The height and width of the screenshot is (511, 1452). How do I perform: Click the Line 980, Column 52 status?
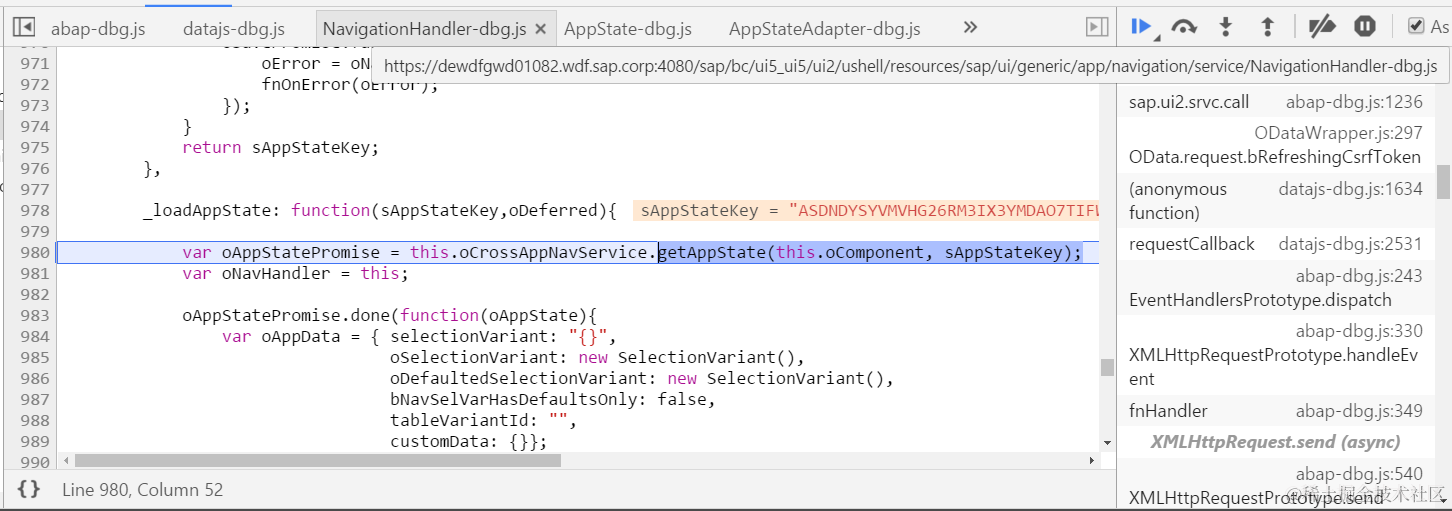tap(142, 490)
